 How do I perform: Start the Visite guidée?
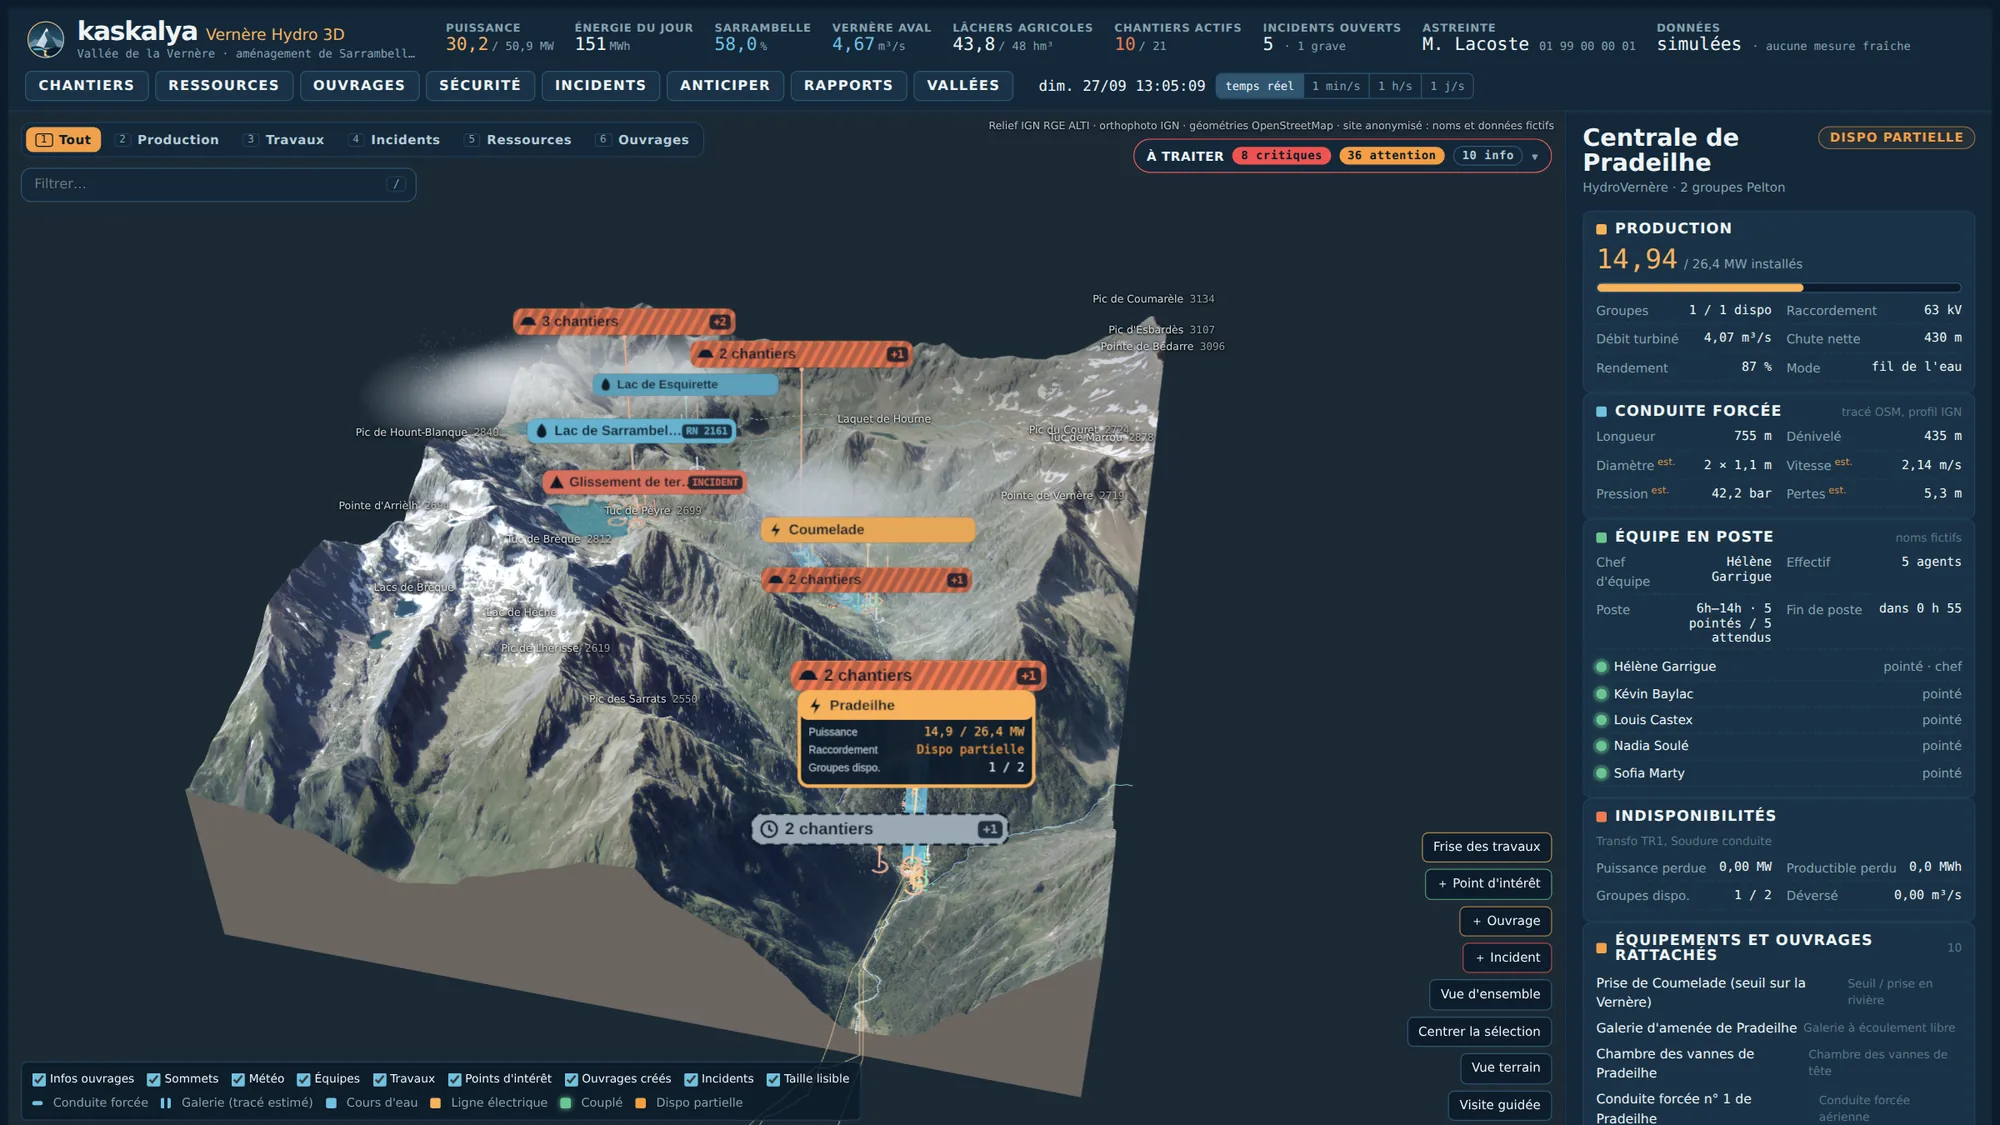coord(1499,1105)
